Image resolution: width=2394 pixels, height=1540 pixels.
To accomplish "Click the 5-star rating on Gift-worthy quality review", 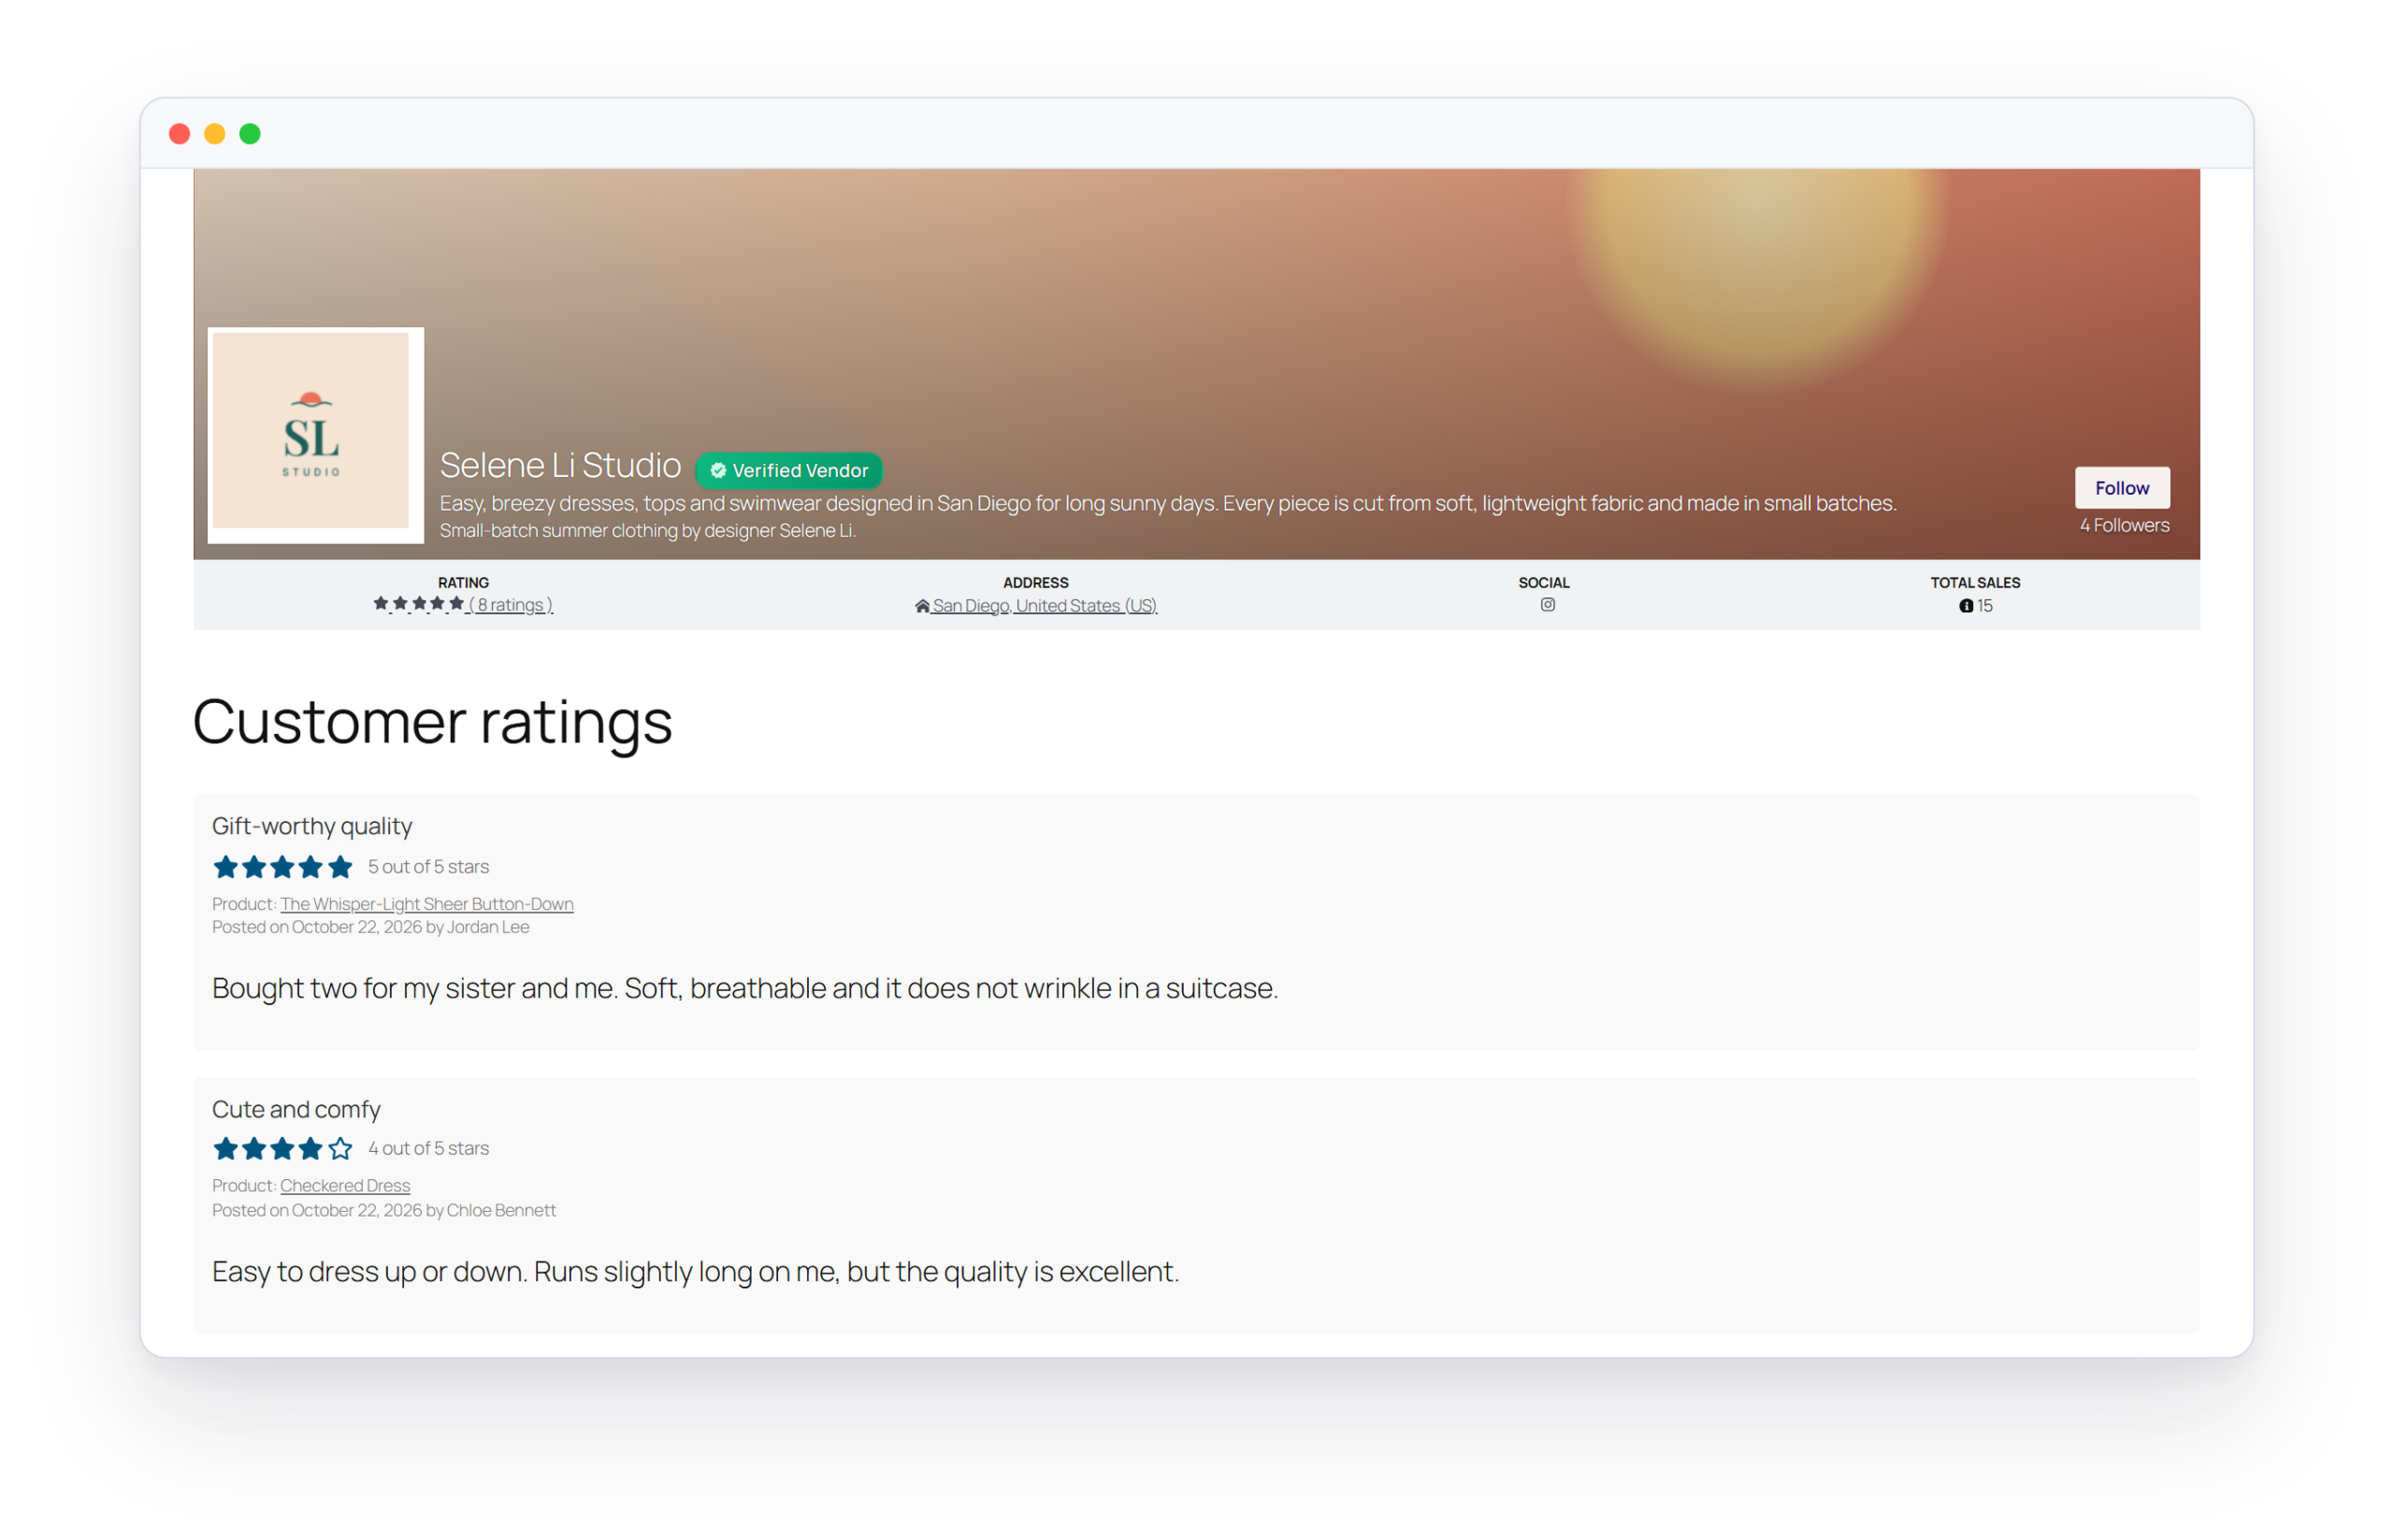I will 283,867.
